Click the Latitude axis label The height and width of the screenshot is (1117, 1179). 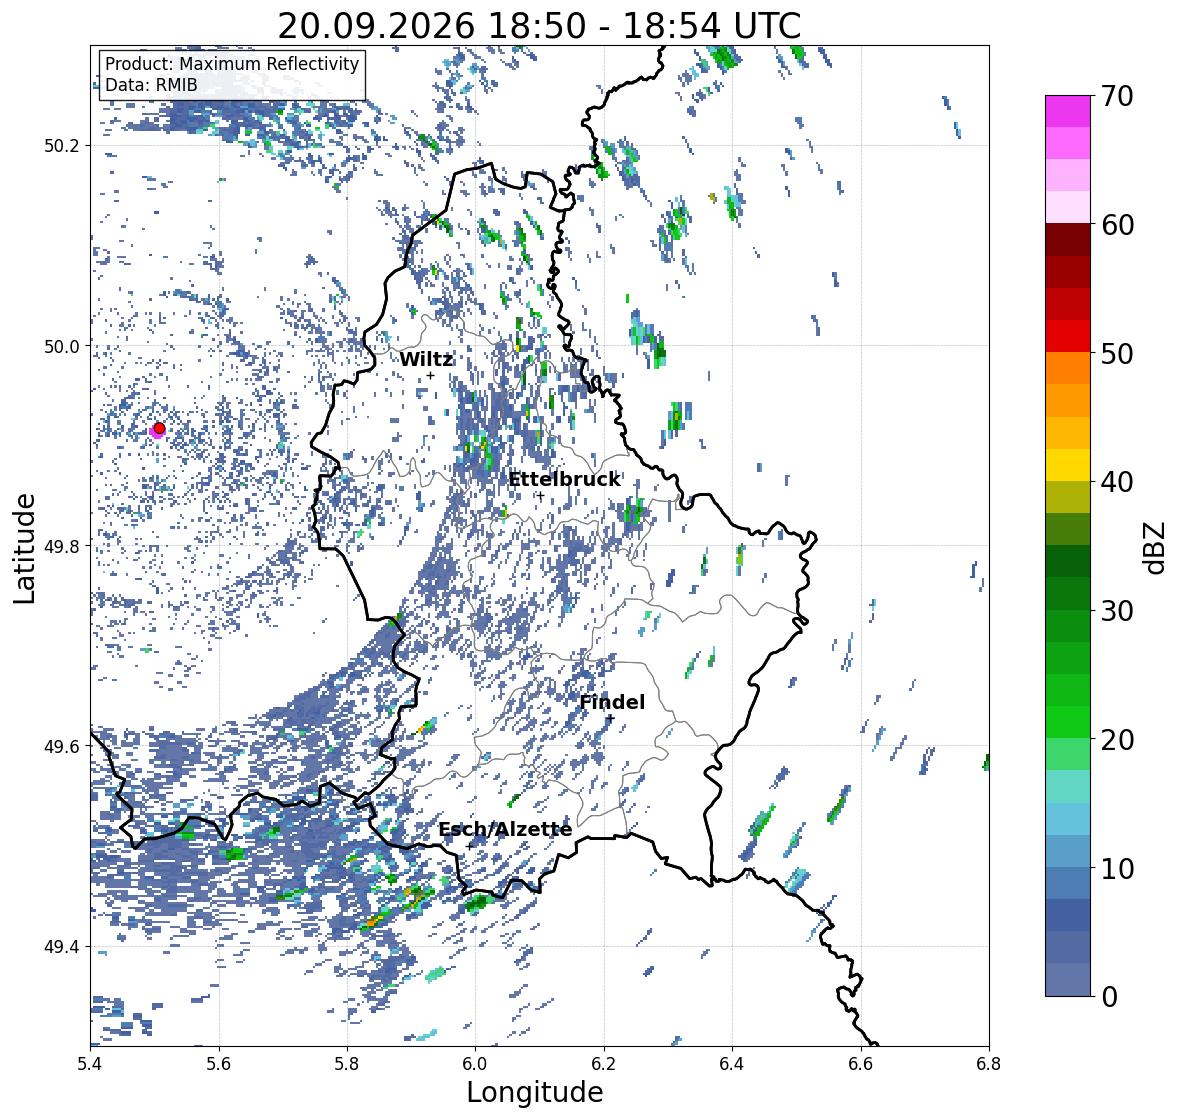tap(24, 548)
